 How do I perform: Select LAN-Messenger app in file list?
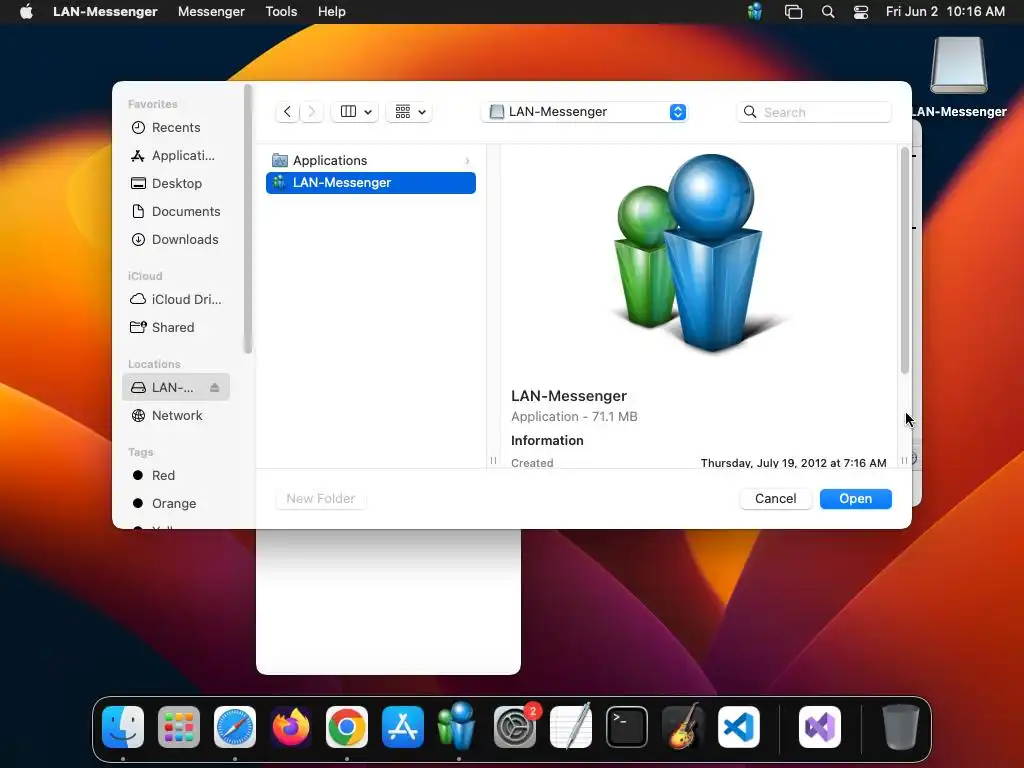pos(370,183)
